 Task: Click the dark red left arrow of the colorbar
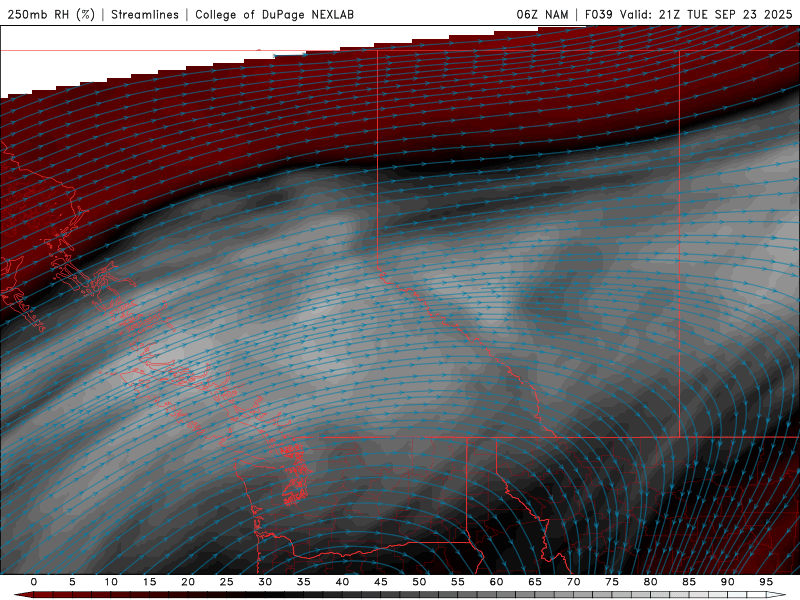[x=23, y=595]
